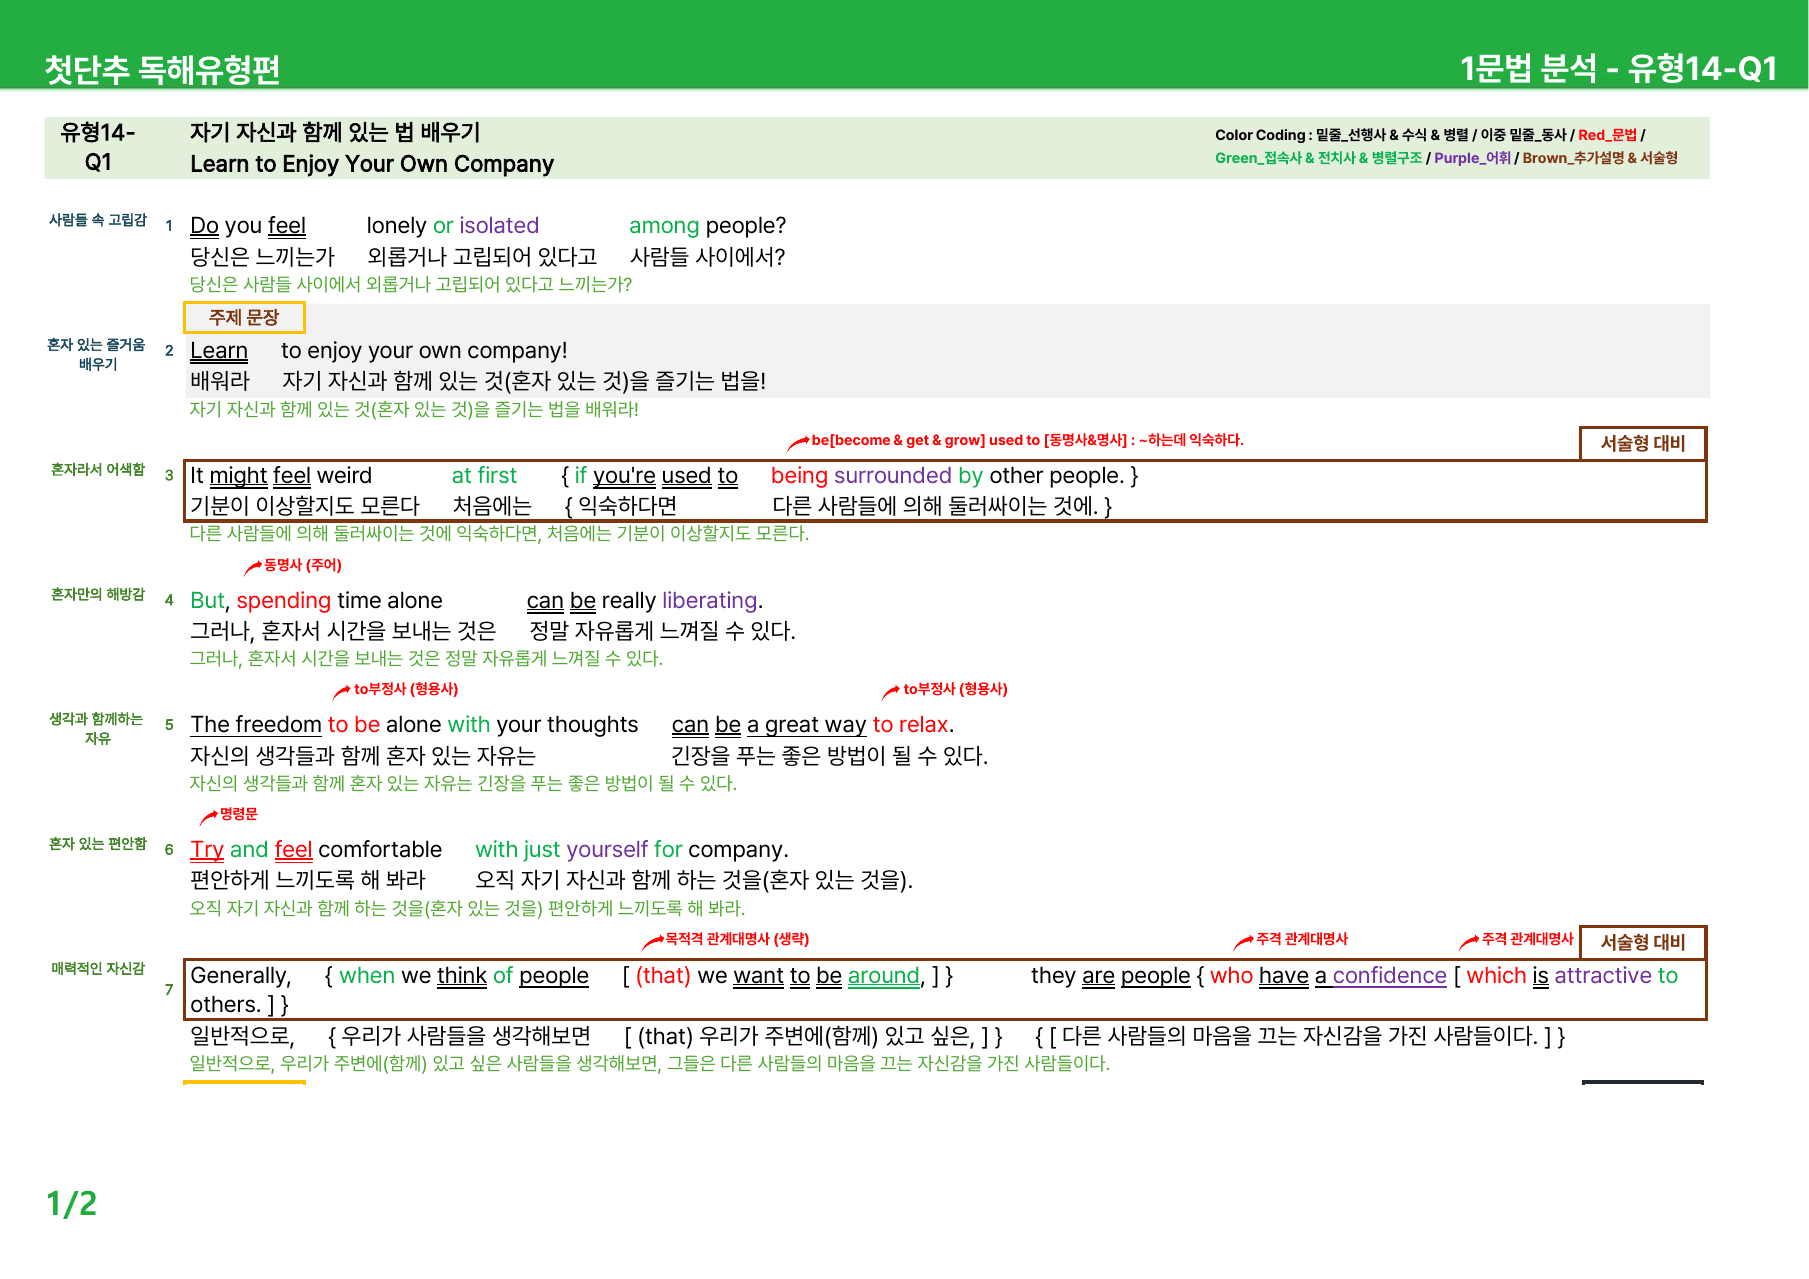The width and height of the screenshot is (1809, 1279).
Task: Click the green phrase 'at first'
Action: [x=484, y=476]
